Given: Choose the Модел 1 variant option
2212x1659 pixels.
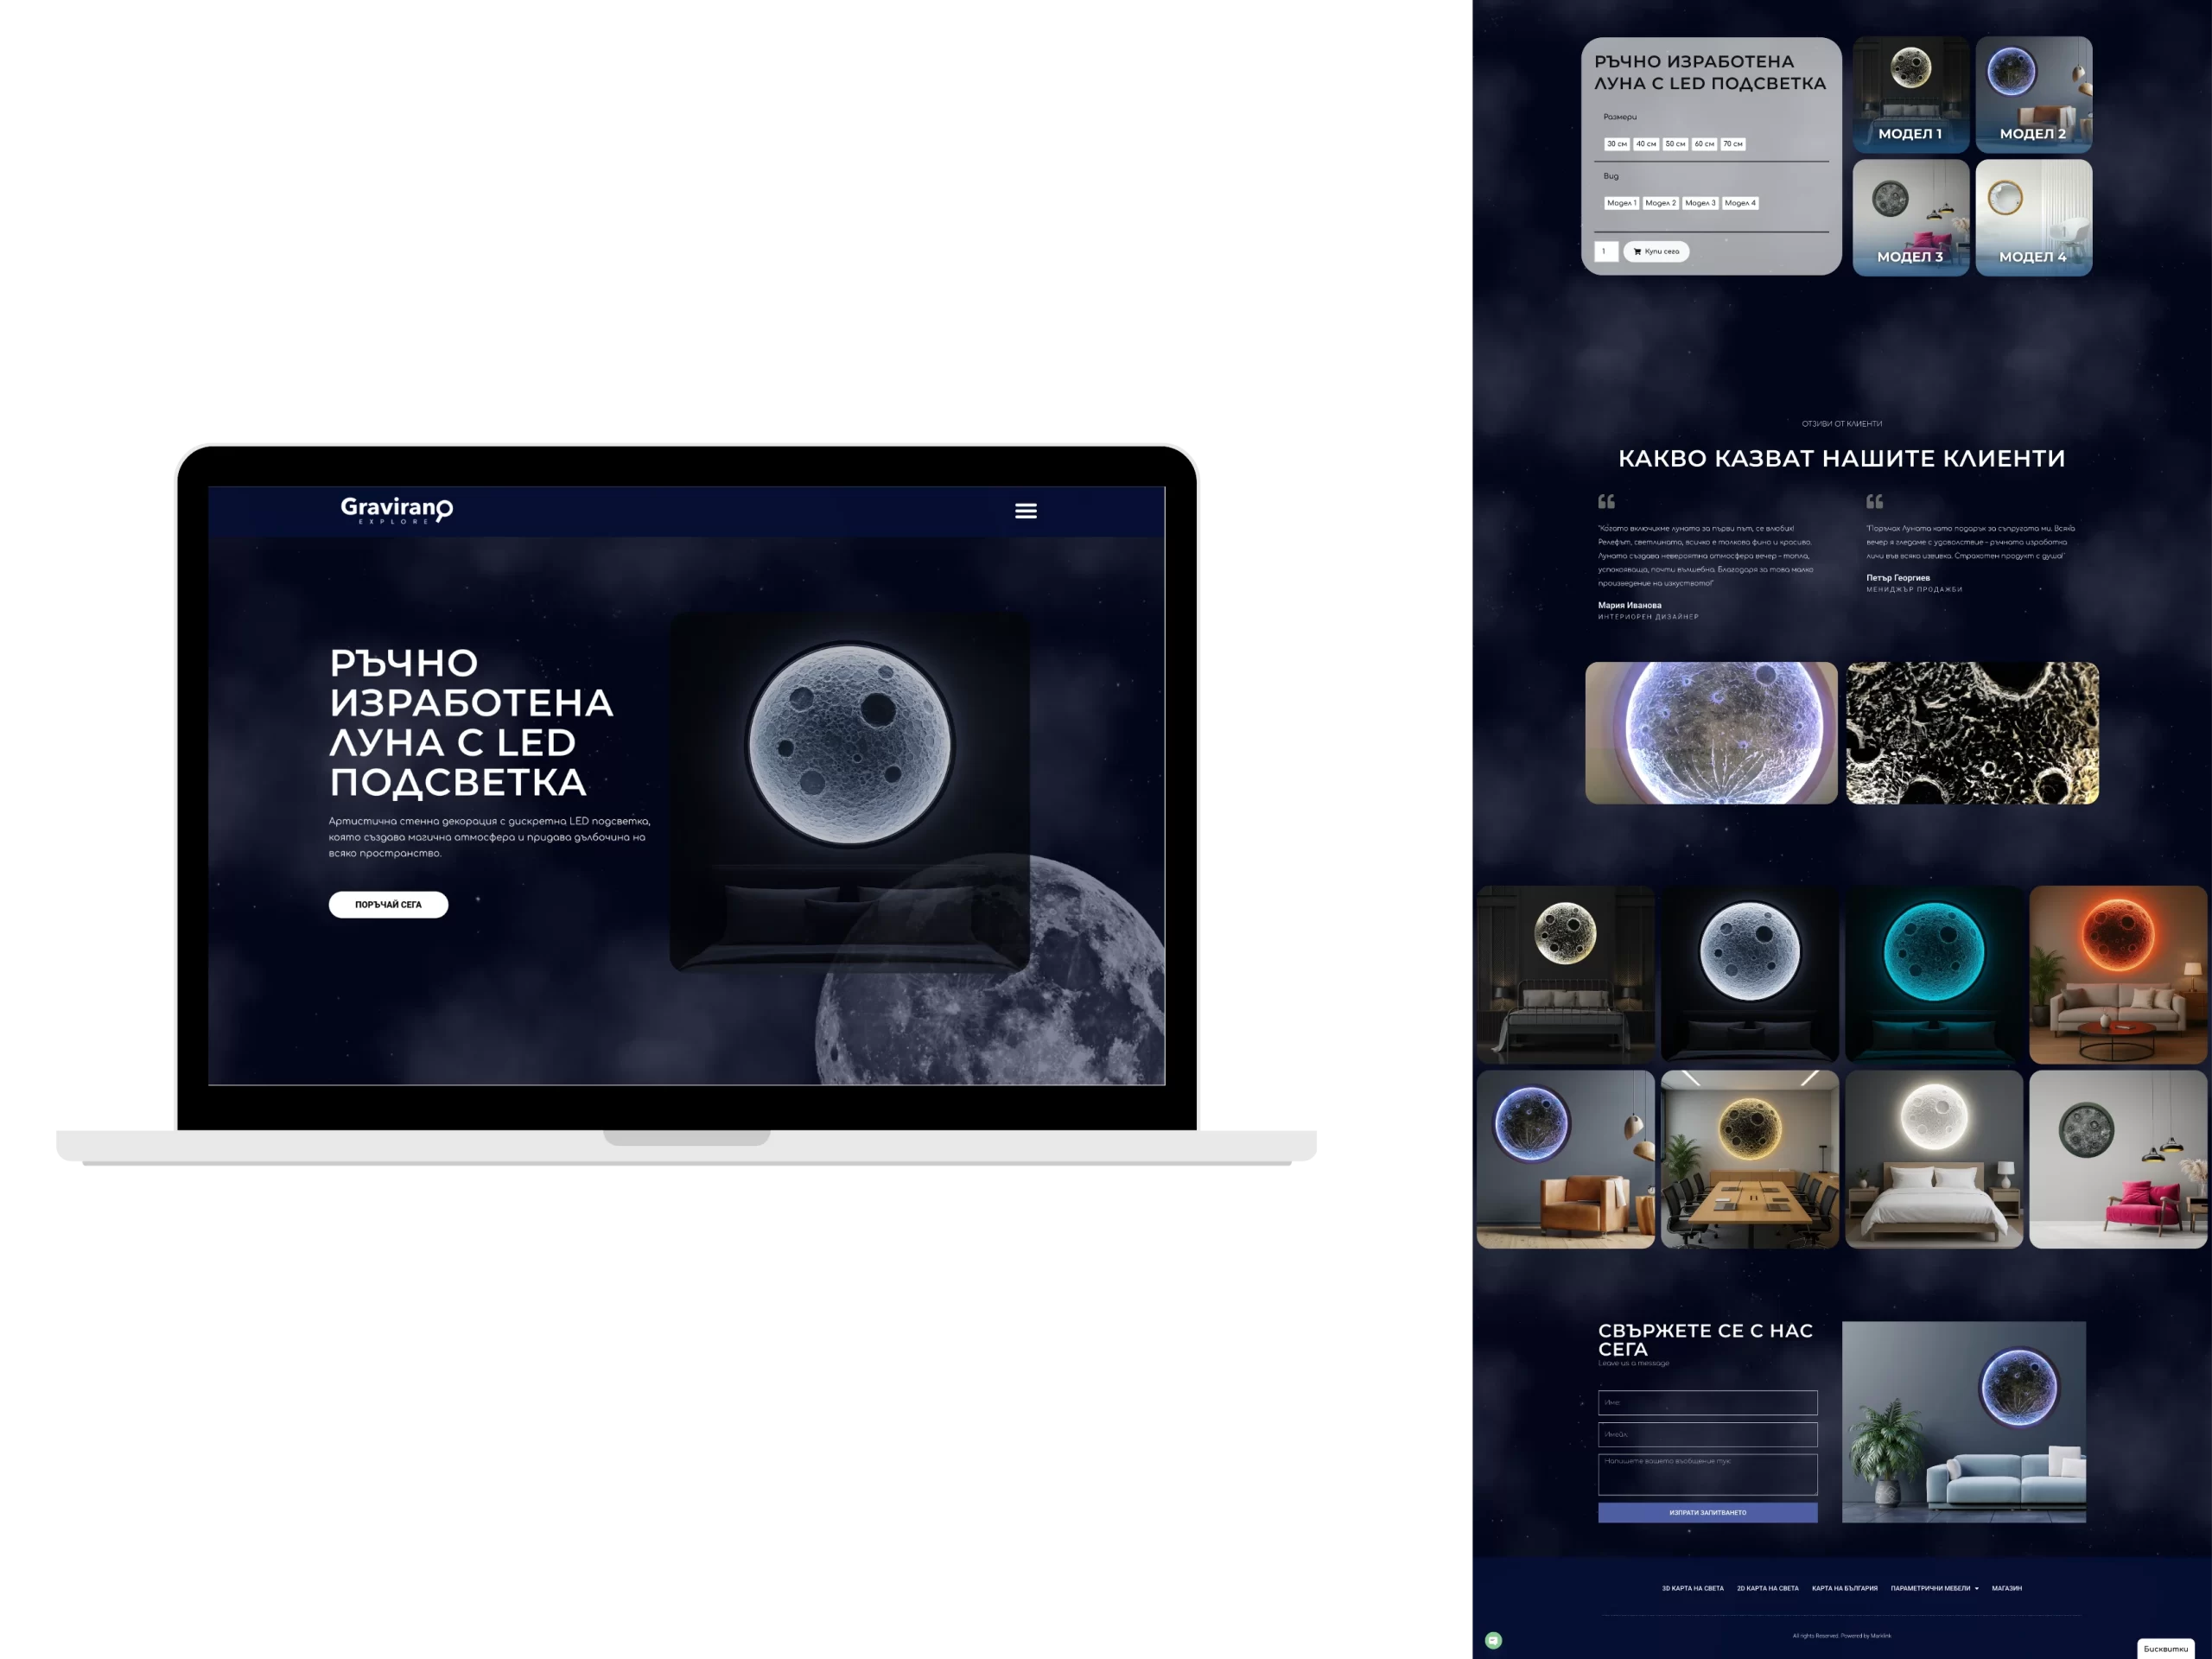Looking at the screenshot, I should (x=1620, y=203).
